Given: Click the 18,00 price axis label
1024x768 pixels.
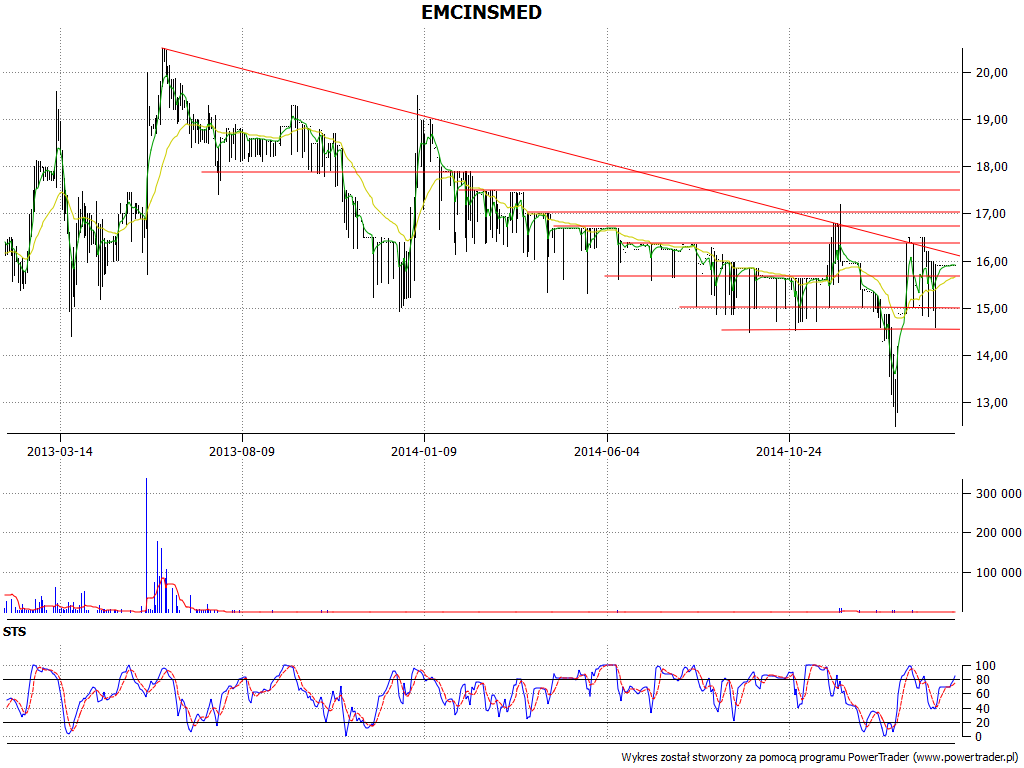Looking at the screenshot, I should click(x=991, y=167).
